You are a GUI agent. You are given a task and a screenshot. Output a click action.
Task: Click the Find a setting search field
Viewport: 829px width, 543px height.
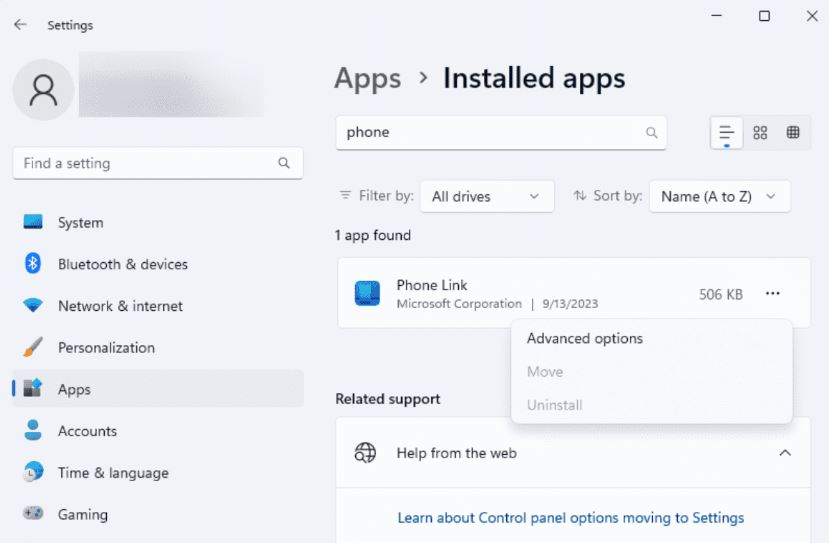tap(158, 163)
